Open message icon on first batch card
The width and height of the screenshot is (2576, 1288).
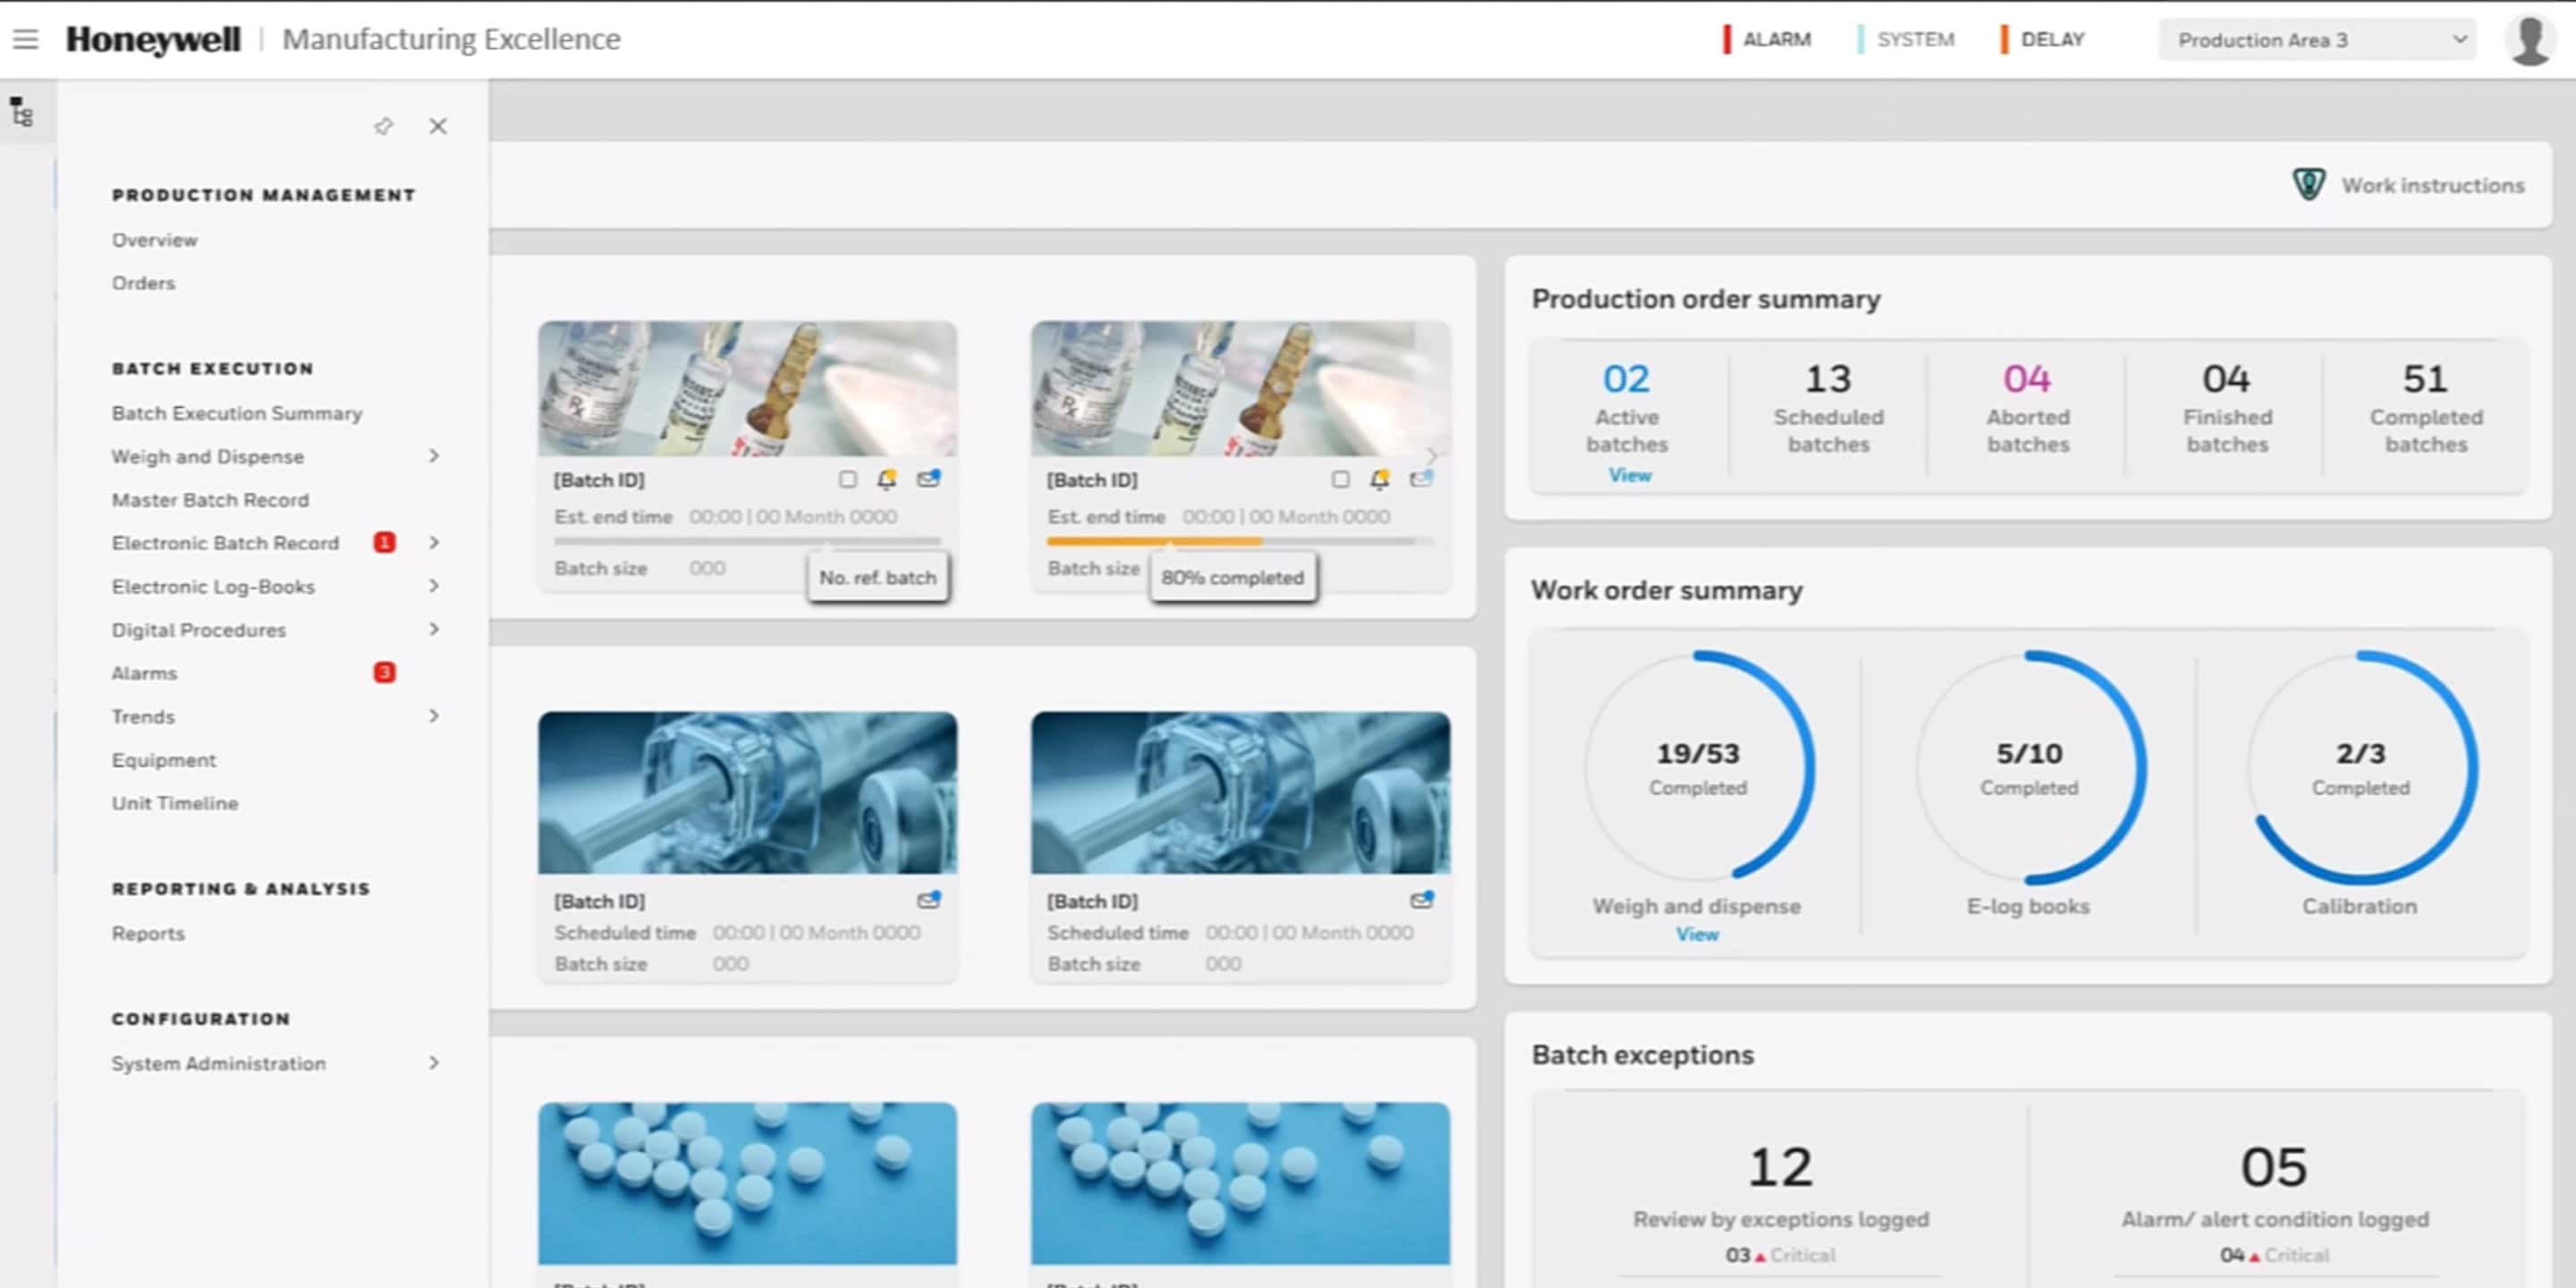point(929,479)
